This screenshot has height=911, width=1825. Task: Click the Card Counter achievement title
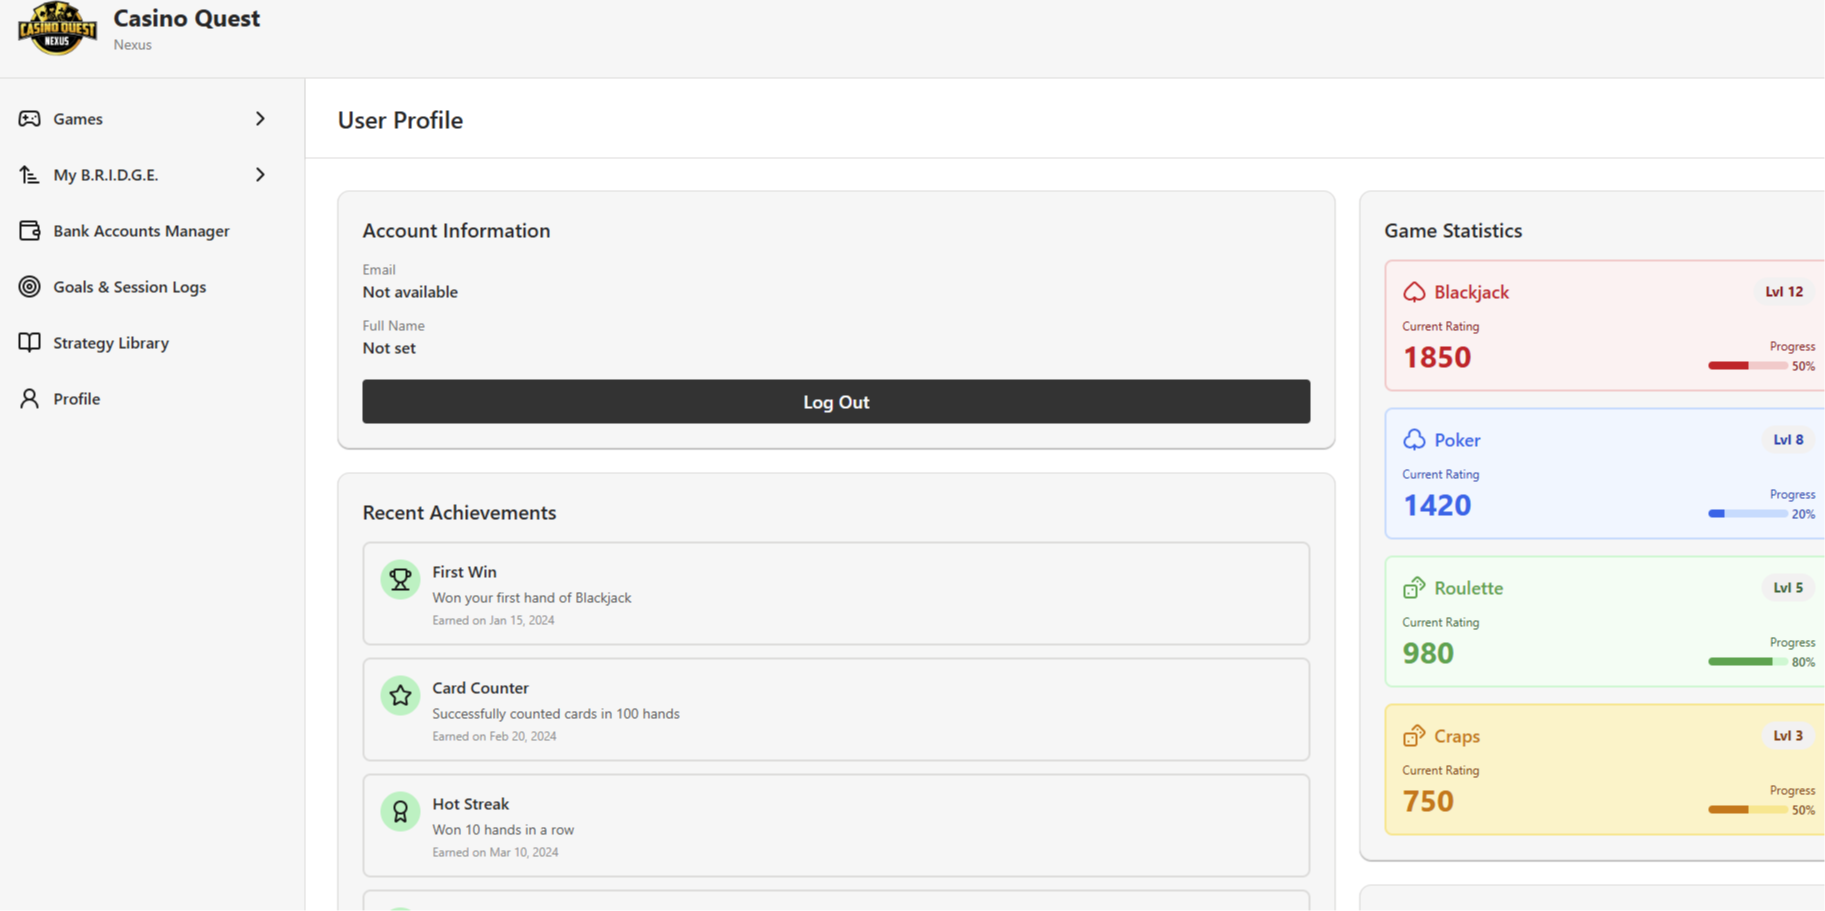(x=480, y=688)
